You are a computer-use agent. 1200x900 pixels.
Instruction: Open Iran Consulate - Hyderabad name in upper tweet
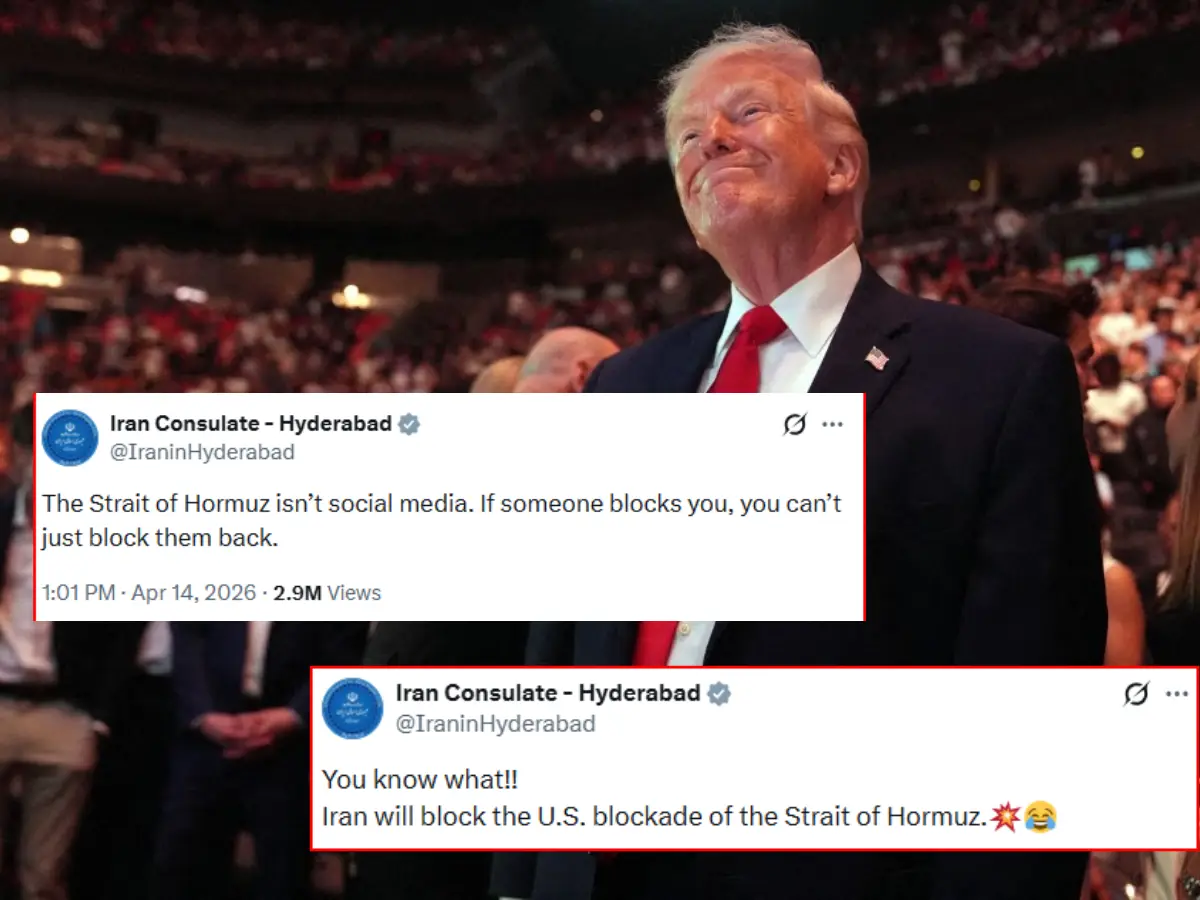pos(251,424)
